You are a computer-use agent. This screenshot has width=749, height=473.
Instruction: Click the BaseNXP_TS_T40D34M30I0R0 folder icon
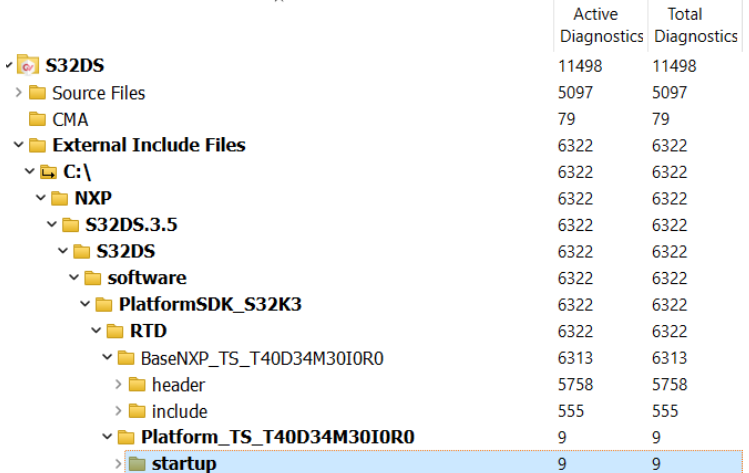click(126, 357)
